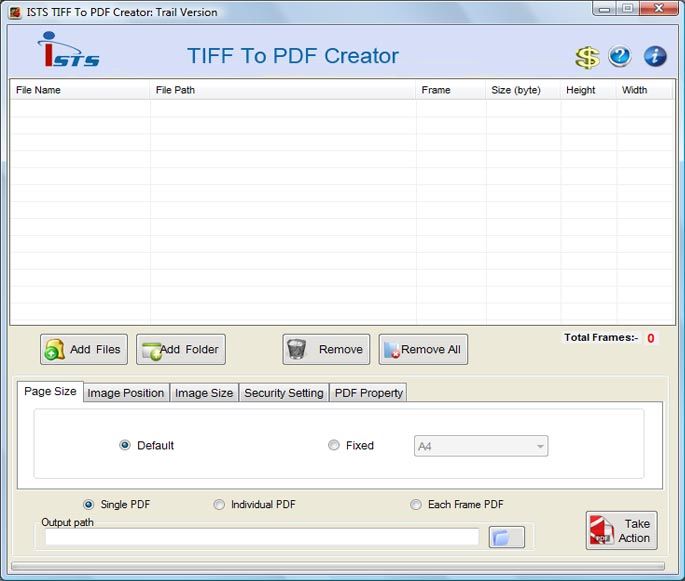This screenshot has height=581, width=685.
Task: Click the dollar sign purchase icon
Action: pos(587,57)
